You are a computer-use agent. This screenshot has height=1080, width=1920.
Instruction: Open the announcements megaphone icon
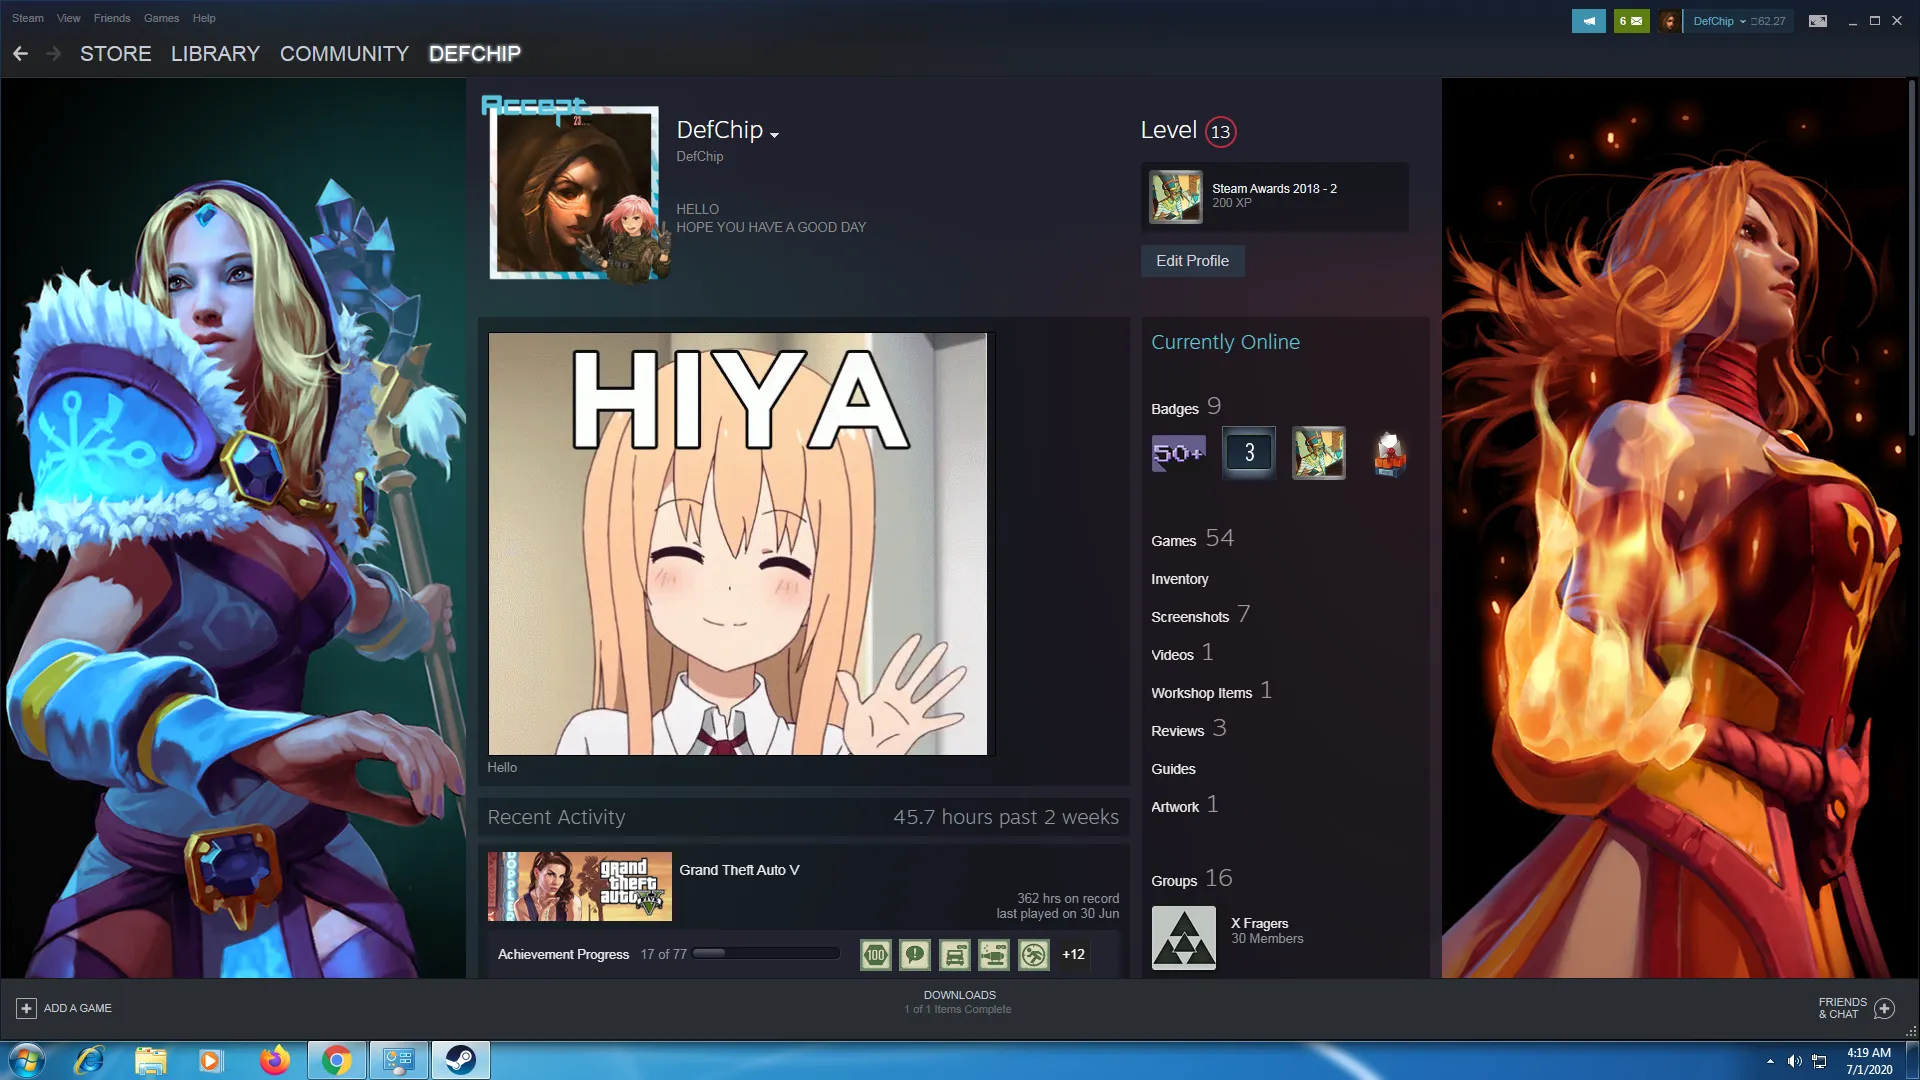[1588, 21]
